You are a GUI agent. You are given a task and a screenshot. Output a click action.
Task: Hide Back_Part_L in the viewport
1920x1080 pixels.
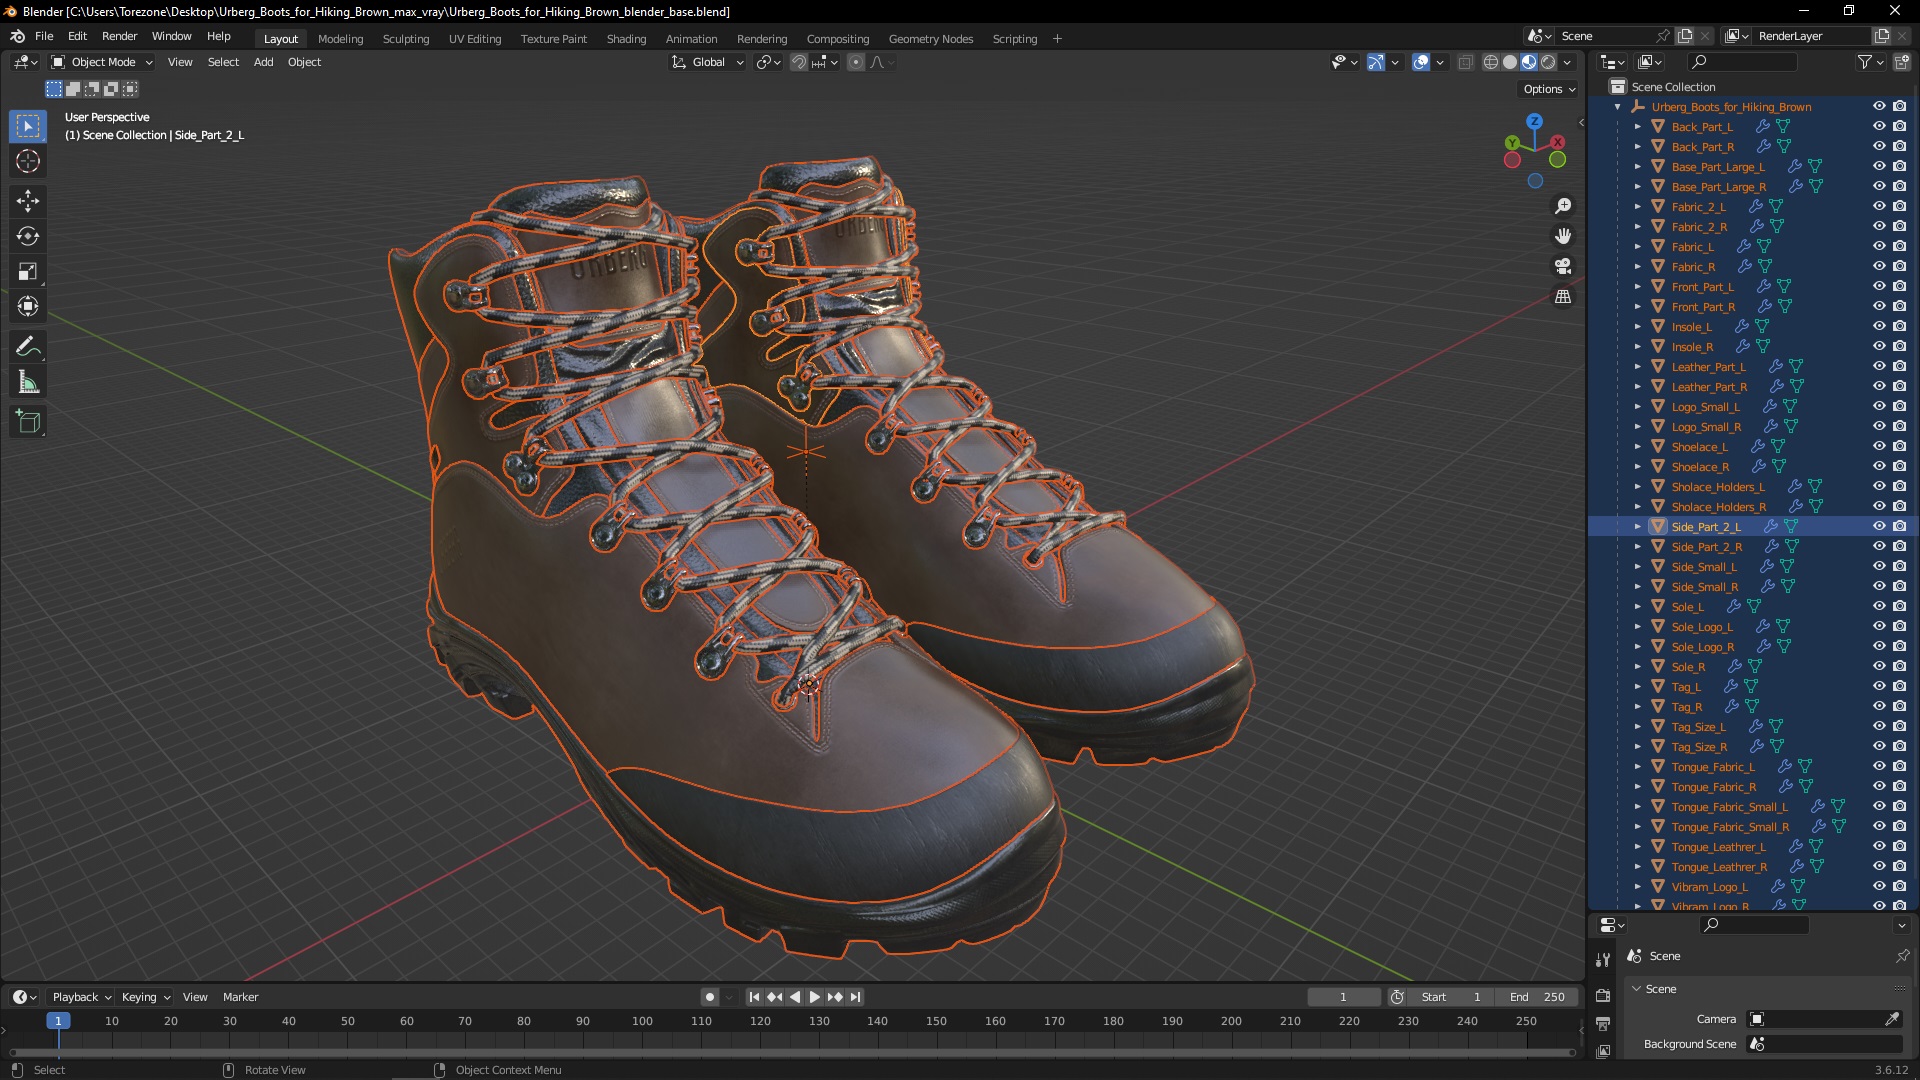click(1879, 126)
